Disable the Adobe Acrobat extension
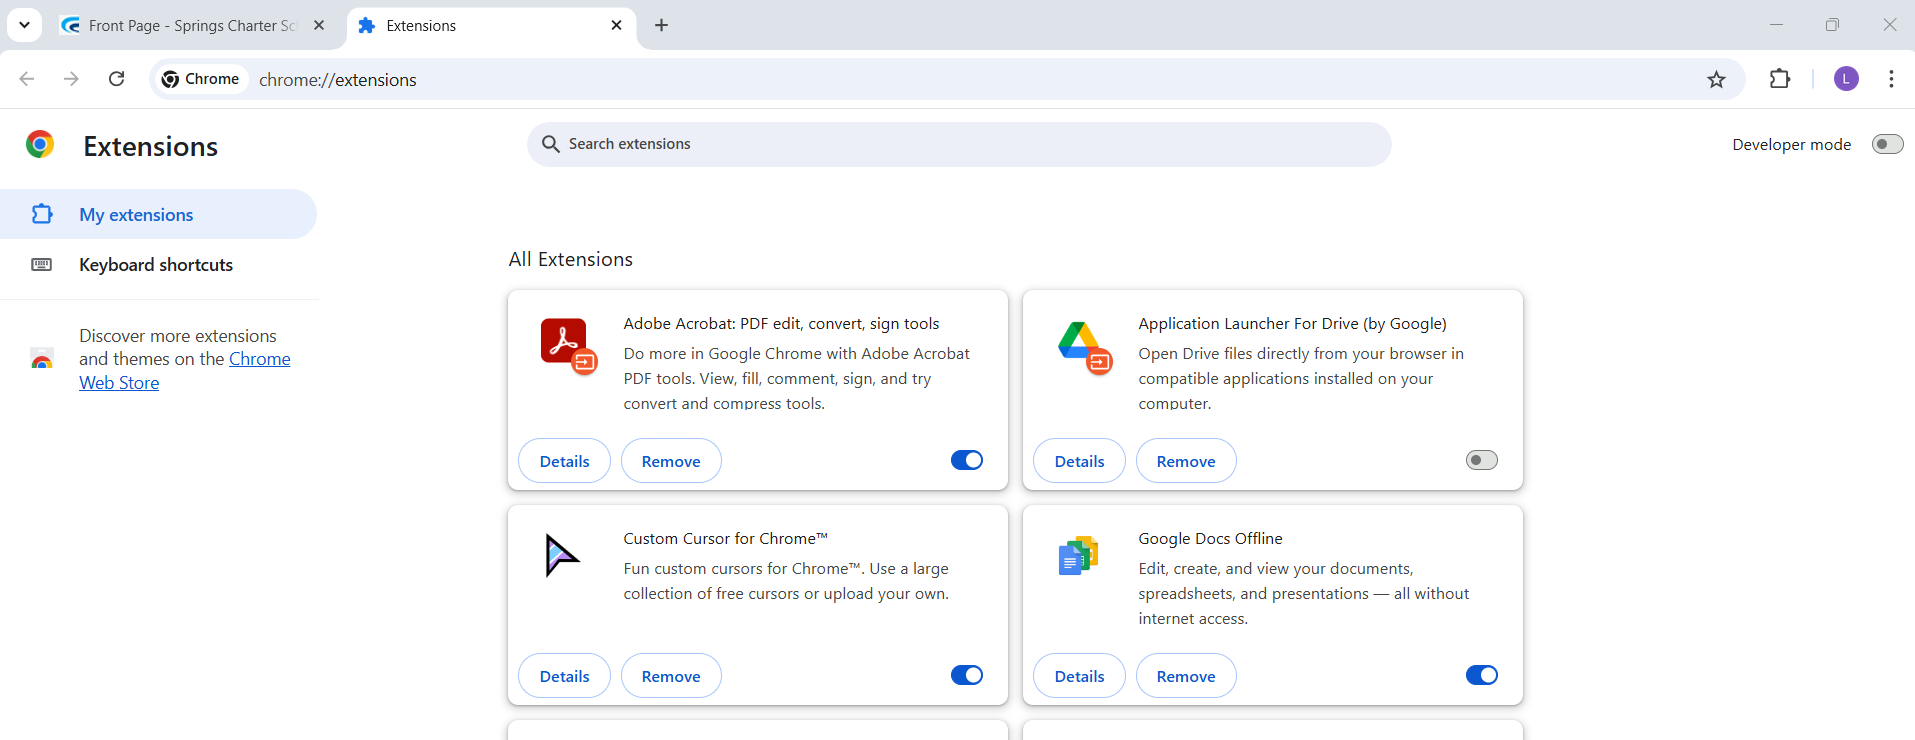Screen dimensions: 1915x740 (966, 460)
